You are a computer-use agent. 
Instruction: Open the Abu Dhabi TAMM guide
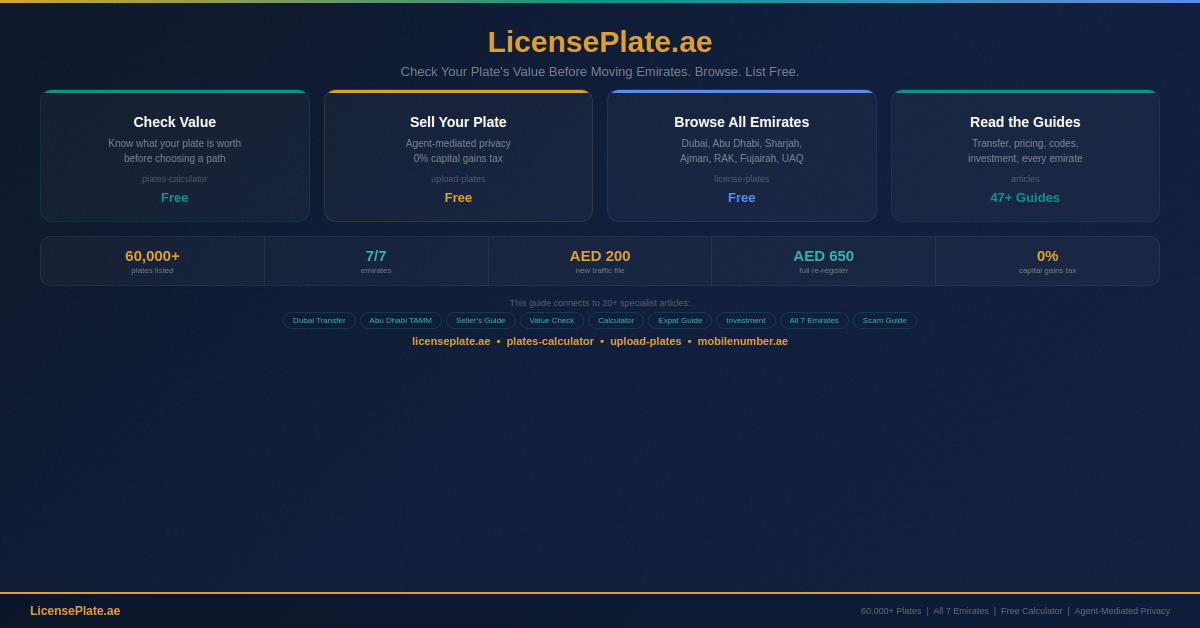pyautogui.click(x=400, y=320)
